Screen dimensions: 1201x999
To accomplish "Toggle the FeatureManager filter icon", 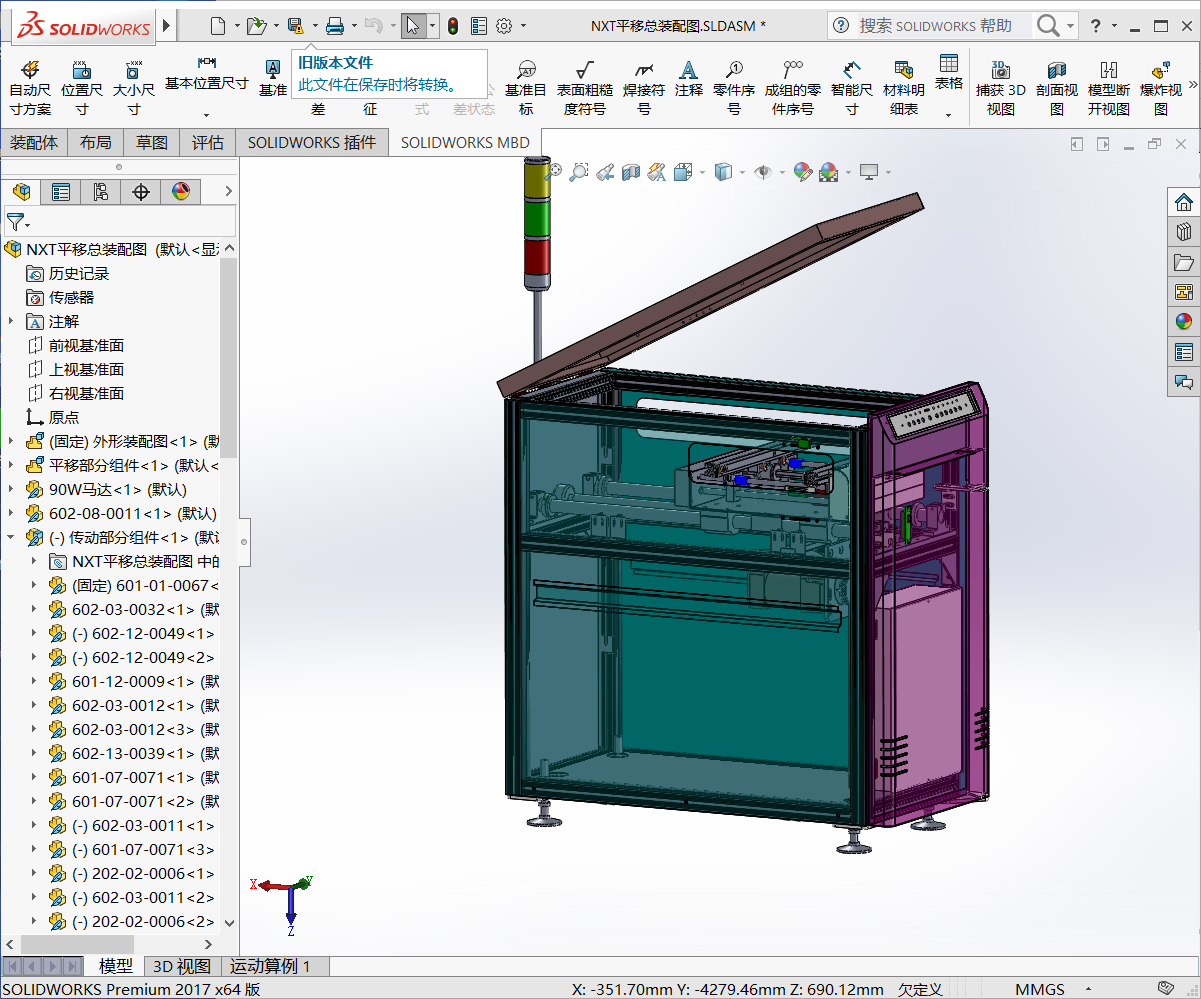I will [16, 220].
